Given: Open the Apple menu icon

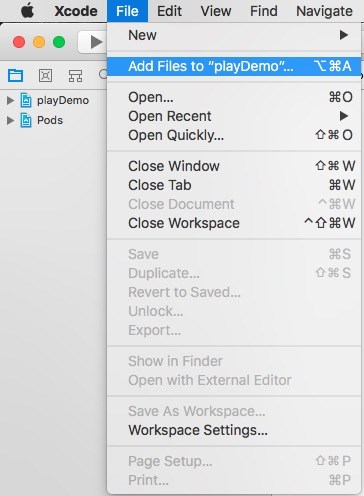Looking at the screenshot, I should tap(28, 11).
